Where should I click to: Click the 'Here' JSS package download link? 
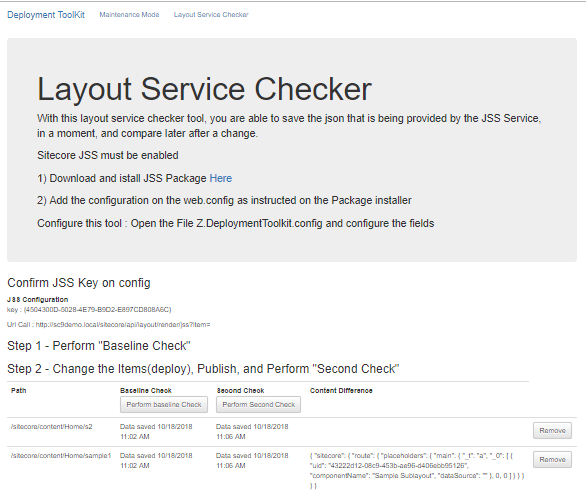(220, 178)
